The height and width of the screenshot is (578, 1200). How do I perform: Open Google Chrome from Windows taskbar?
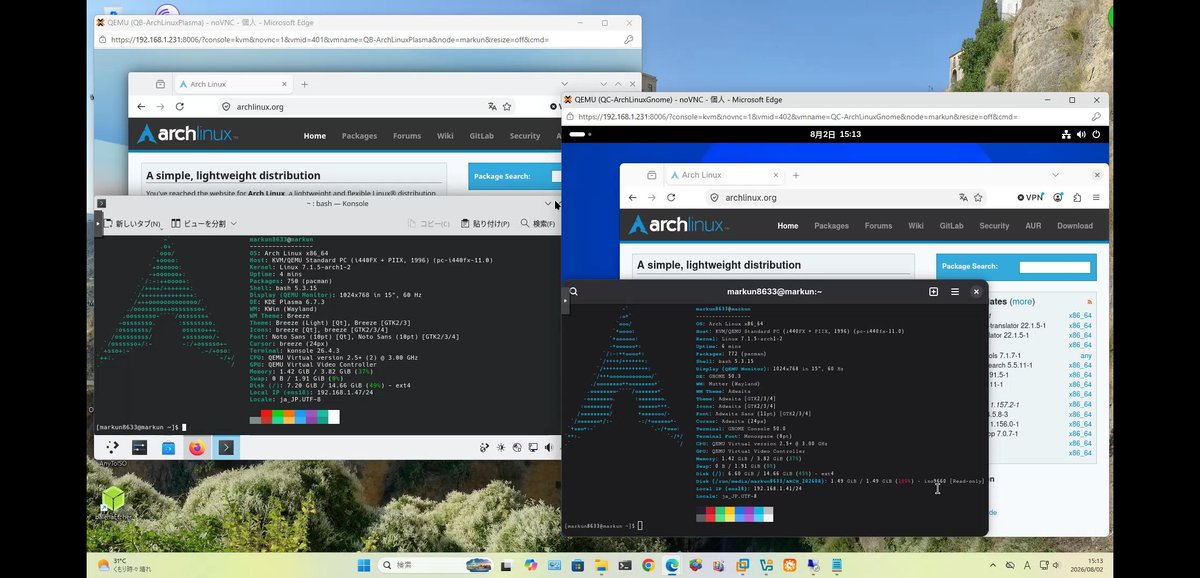[x=647, y=566]
